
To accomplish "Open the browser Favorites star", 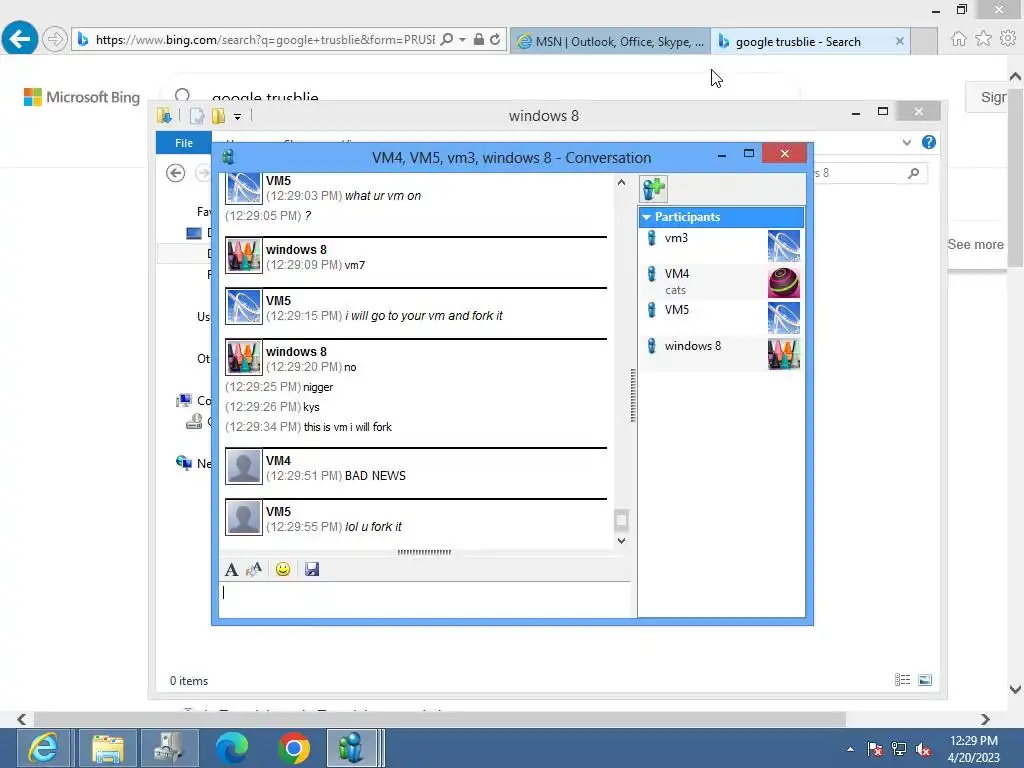I will (984, 39).
